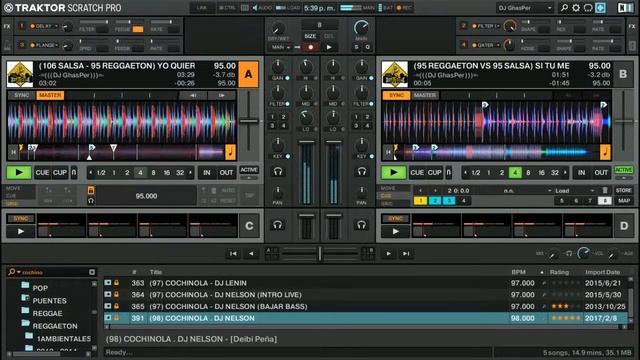Click the MAP cue button on Deck B
Image resolution: width=640 pixels, height=360 pixels.
pyautogui.click(x=623, y=200)
